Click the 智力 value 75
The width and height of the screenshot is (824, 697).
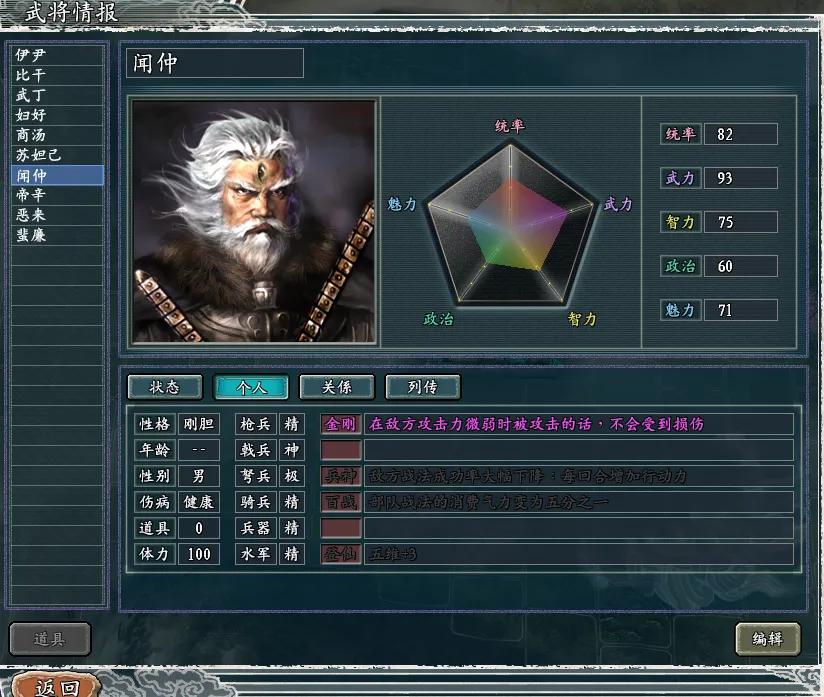pyautogui.click(x=740, y=222)
